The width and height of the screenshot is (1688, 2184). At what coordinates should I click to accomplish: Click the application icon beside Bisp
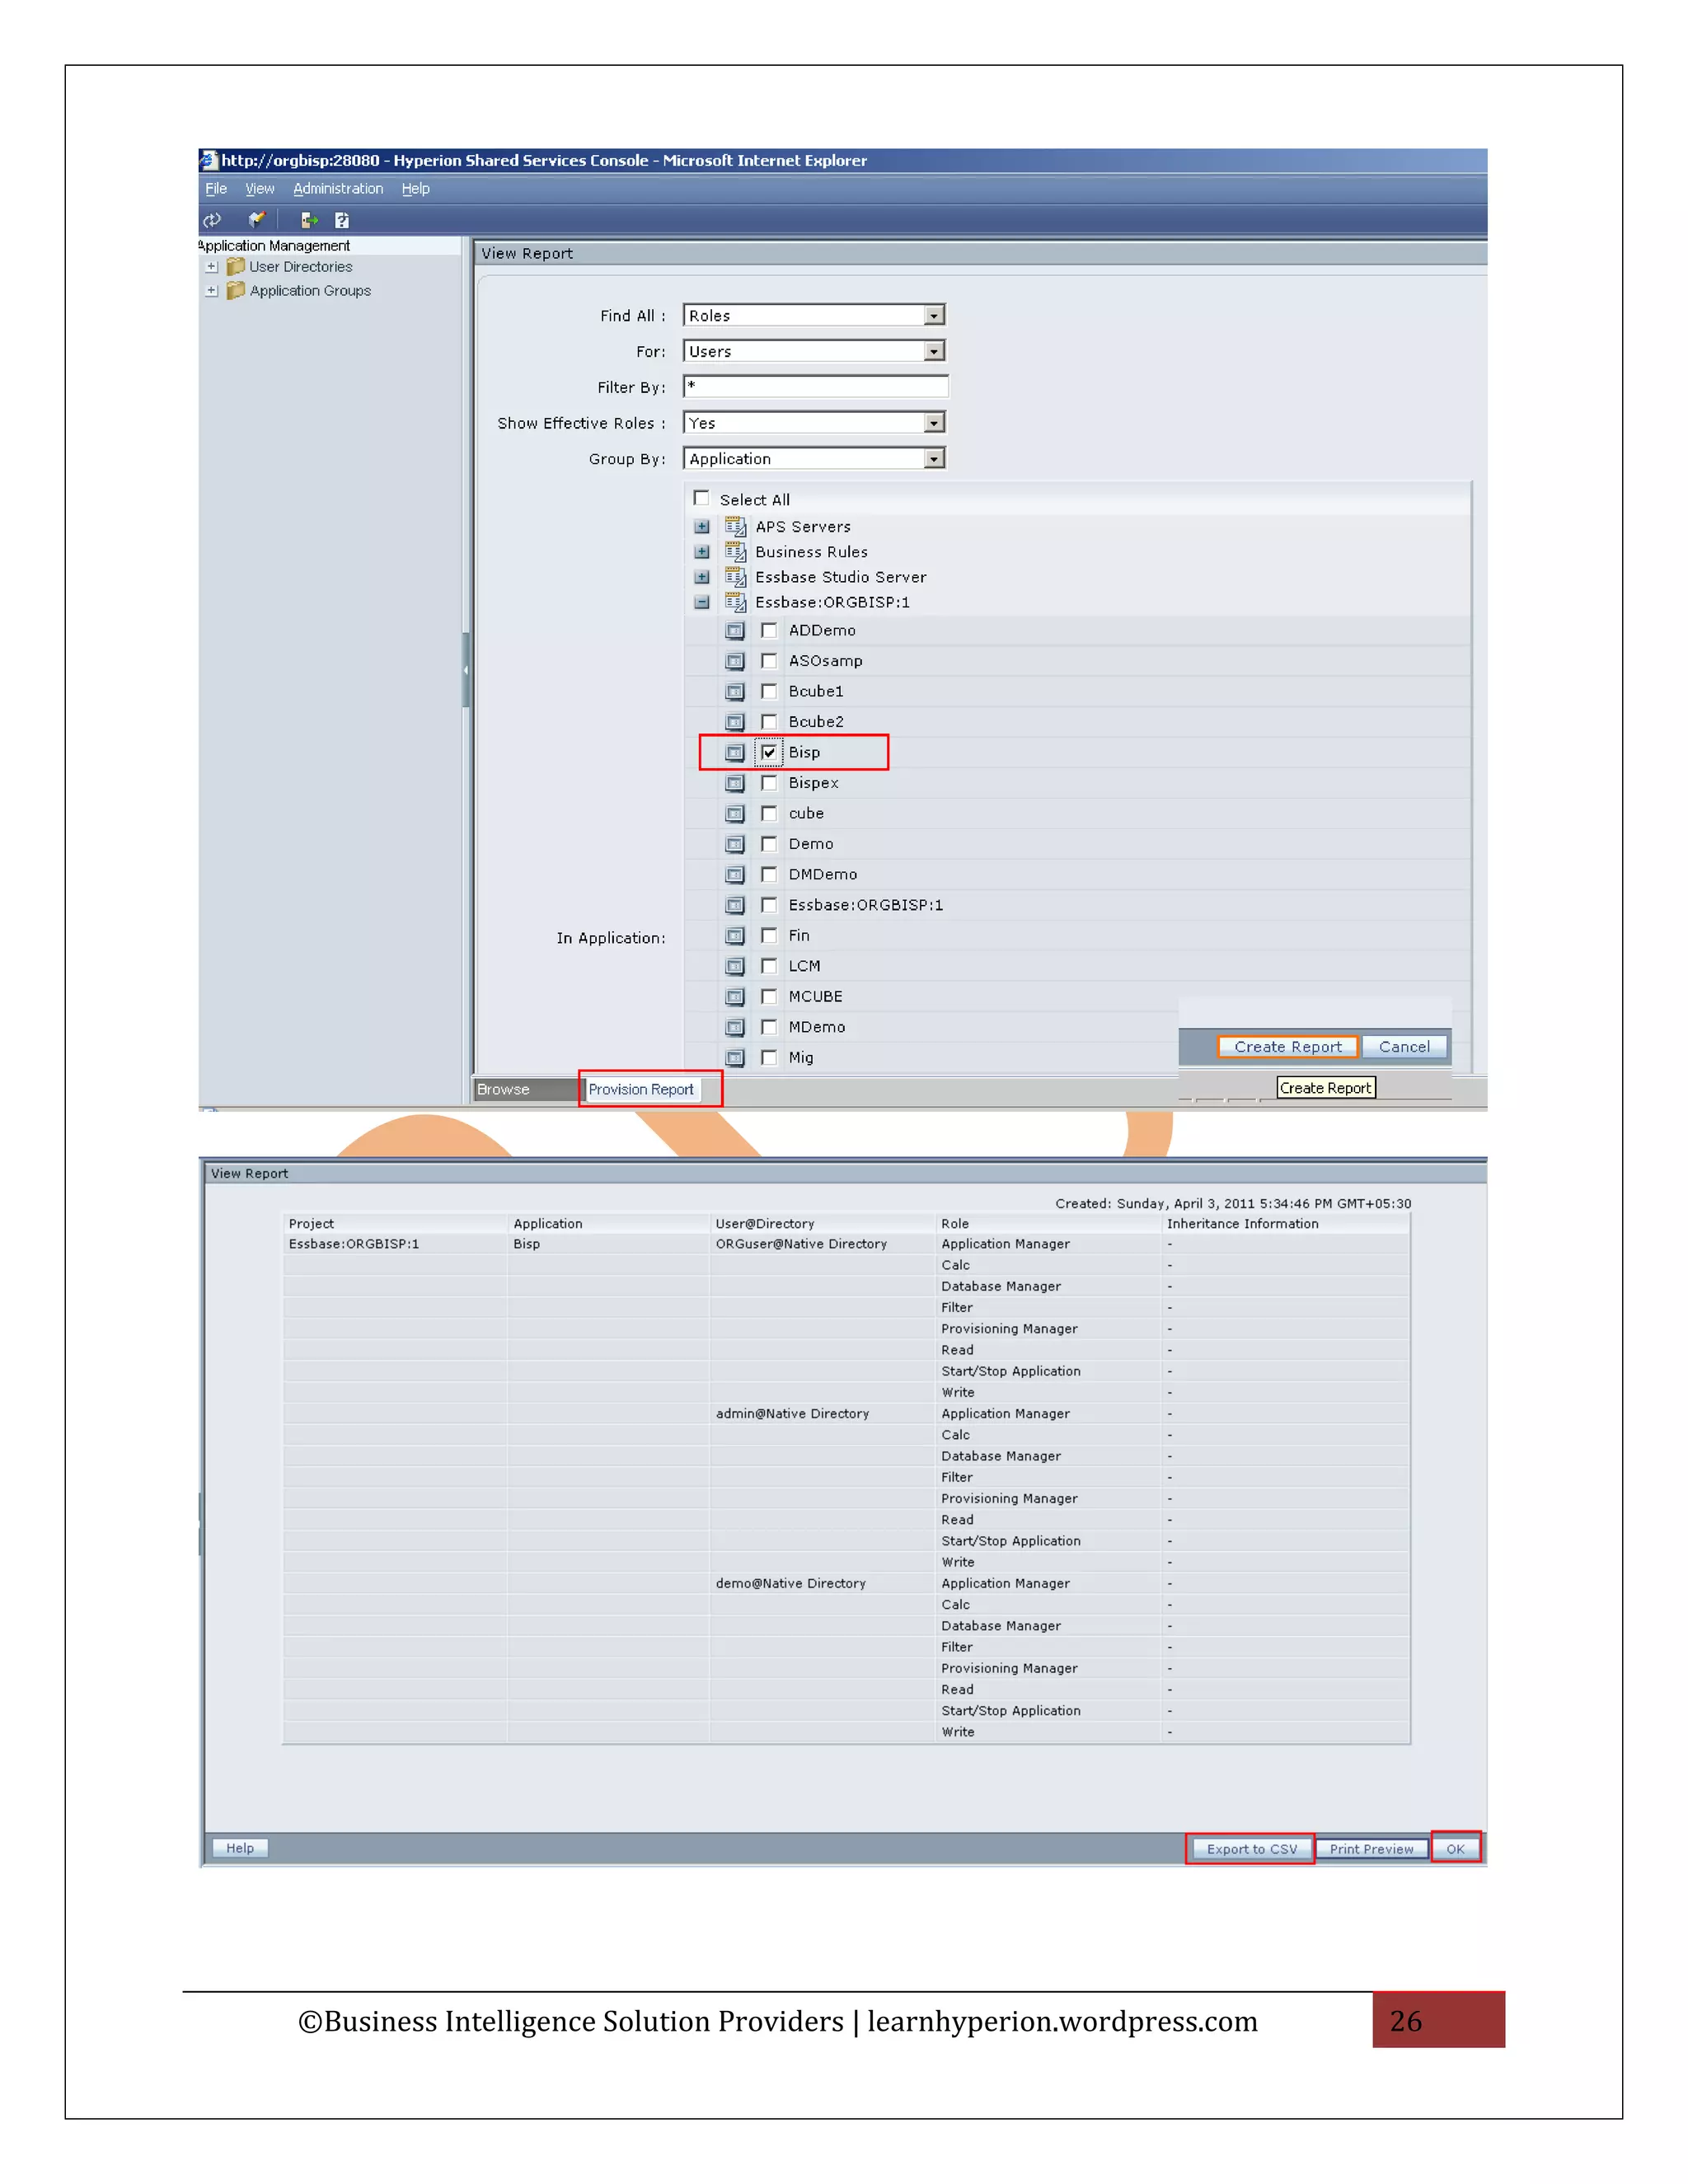pos(735,753)
